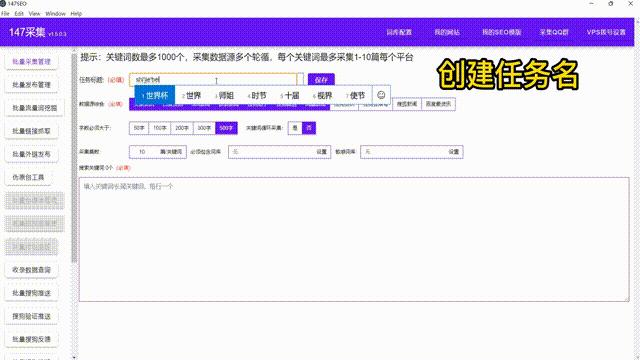640x360 pixels.
Task: Open 批量外链发布 in the sidebar
Action: point(31,154)
